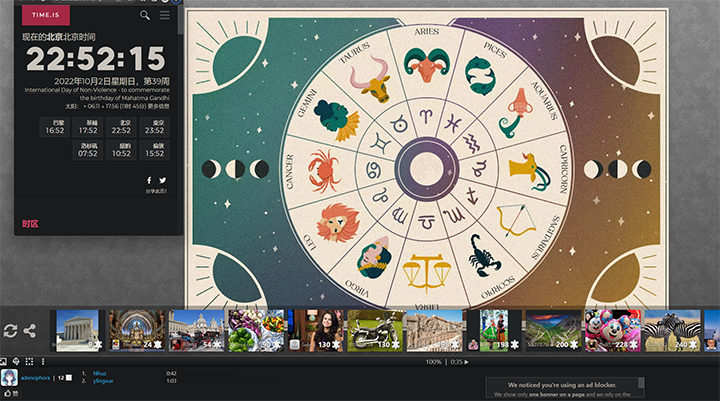The height and width of the screenshot is (401, 720).
Task: Open the 15:52 city time tile
Action: tap(154, 150)
